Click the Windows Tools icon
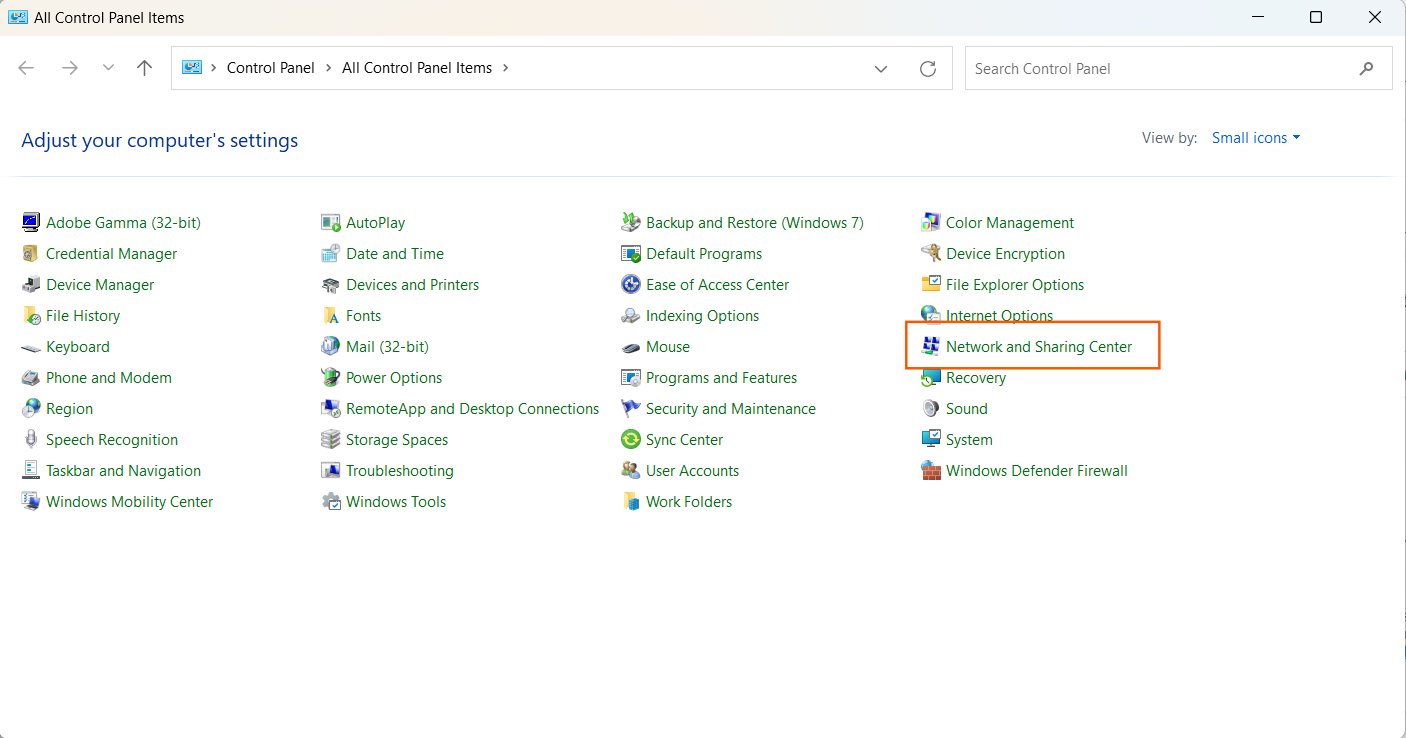 [x=330, y=501]
